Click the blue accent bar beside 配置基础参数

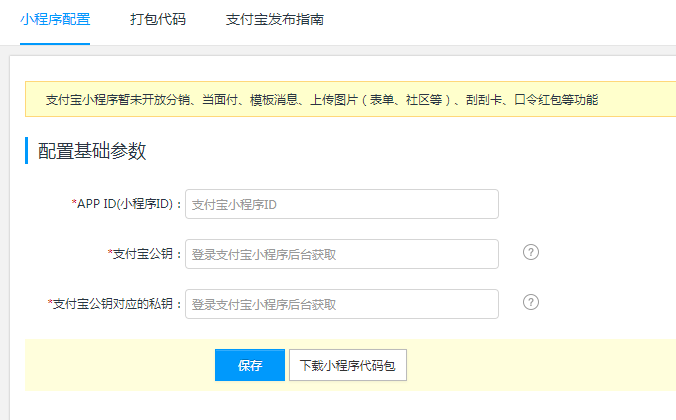click(26, 151)
